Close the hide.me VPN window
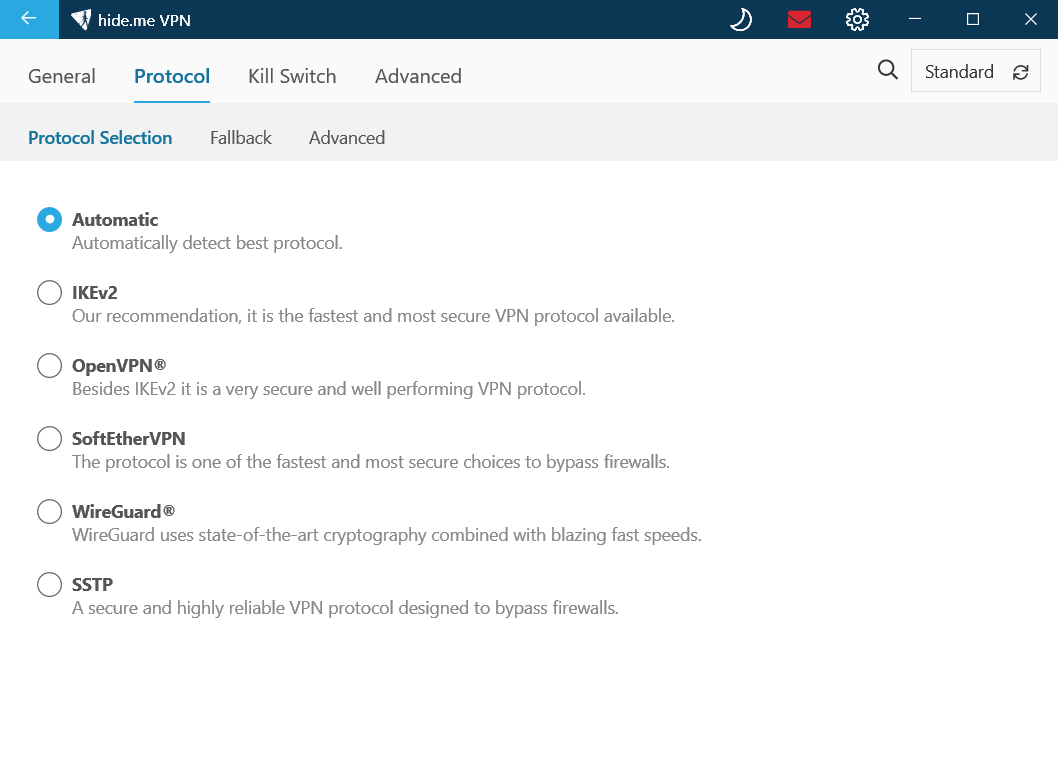This screenshot has width=1058, height=757. [x=1030, y=20]
